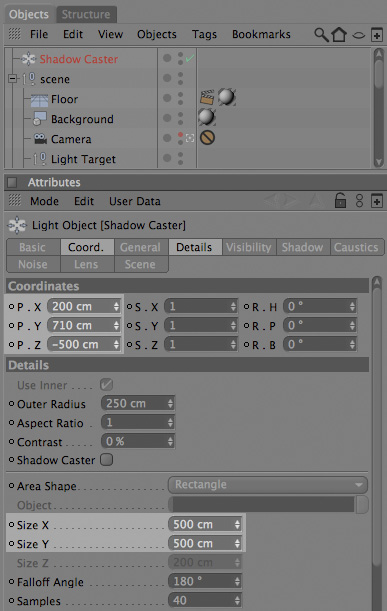Image resolution: width=387 pixels, height=611 pixels.
Task: Click the Samples stepper arrows
Action: 237,600
